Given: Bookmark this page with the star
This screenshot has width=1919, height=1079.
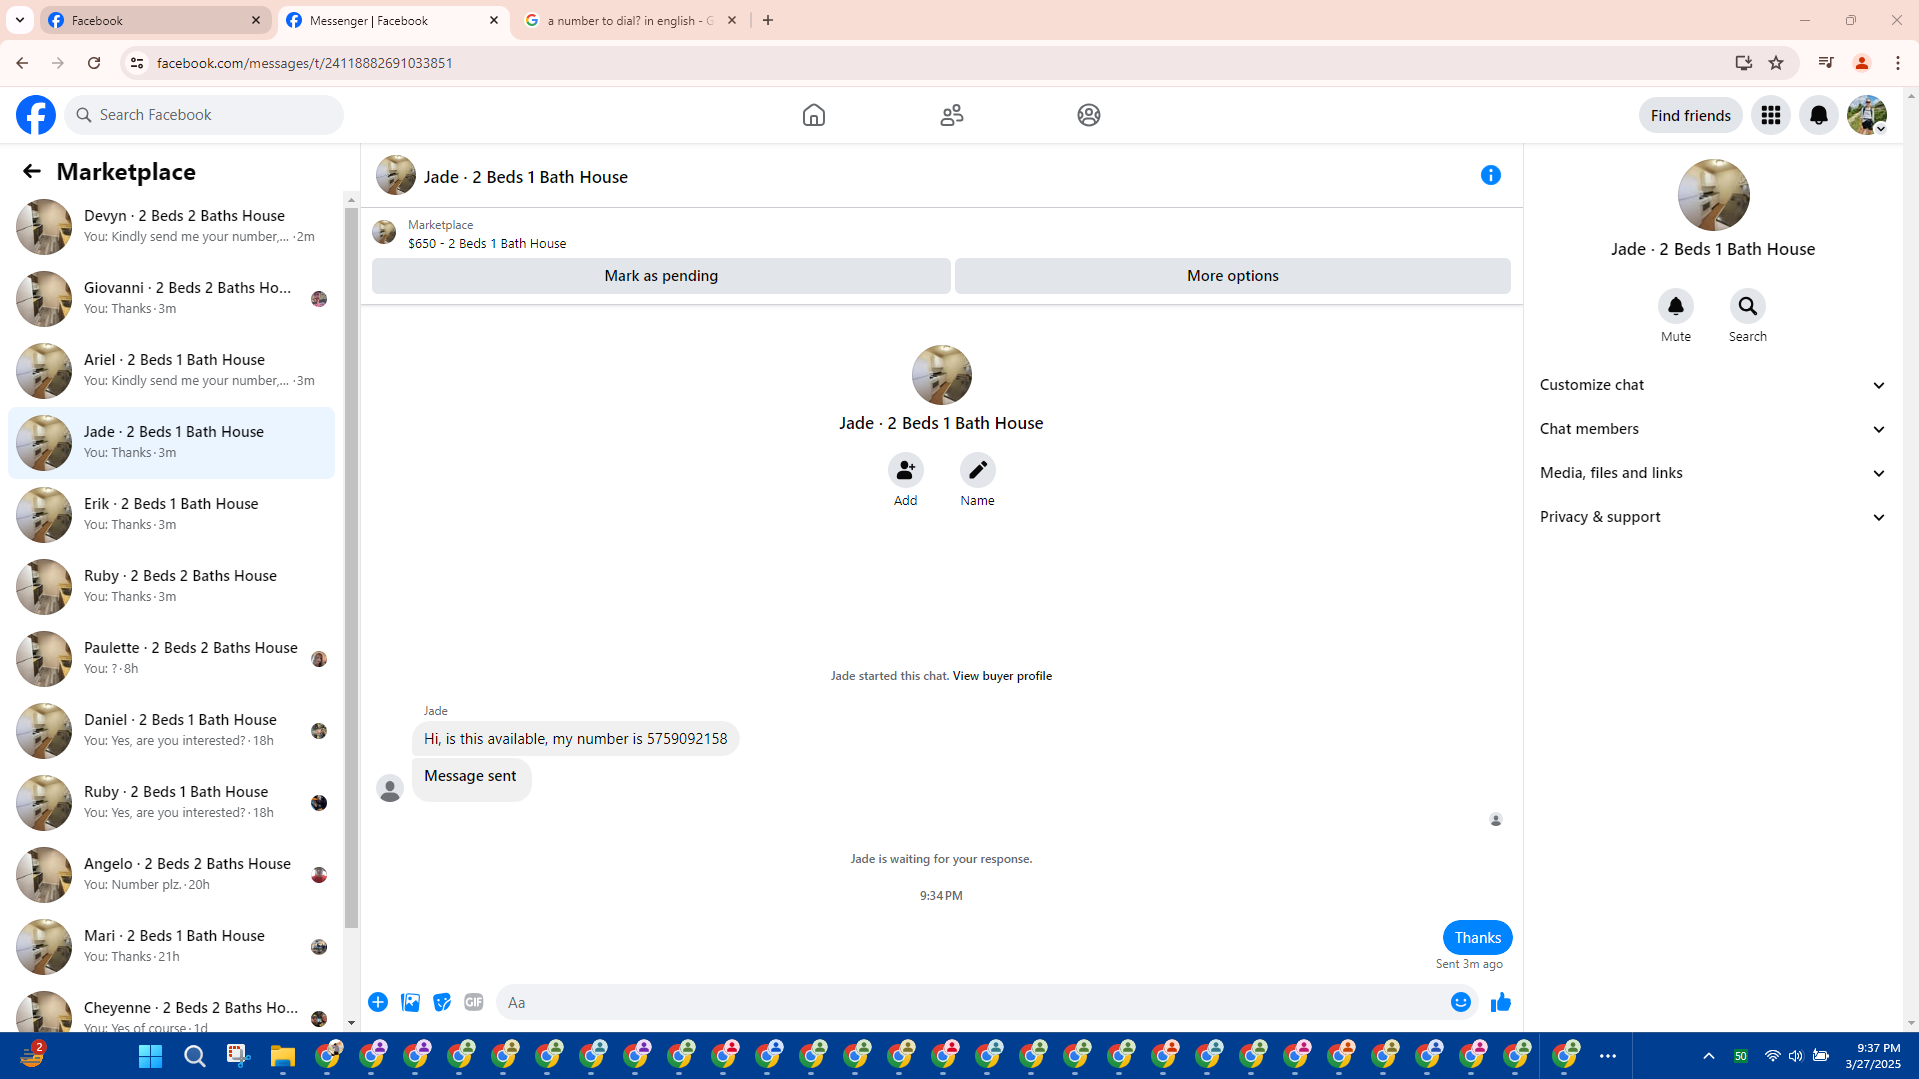Looking at the screenshot, I should click(1776, 63).
